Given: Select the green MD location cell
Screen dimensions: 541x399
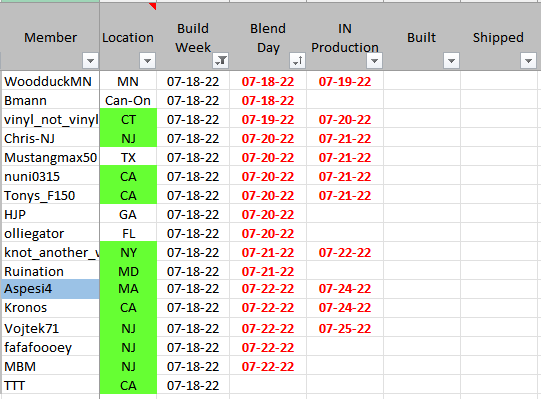Looking at the screenshot, I should 128,272.
